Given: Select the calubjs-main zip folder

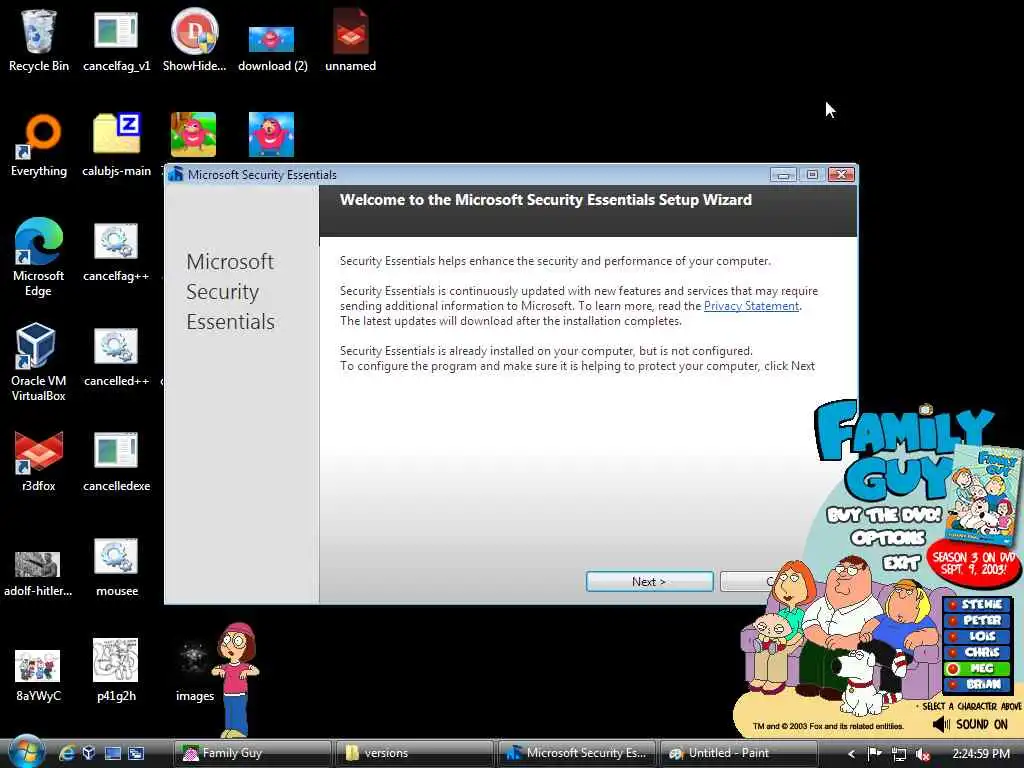Looking at the screenshot, I should (116, 145).
